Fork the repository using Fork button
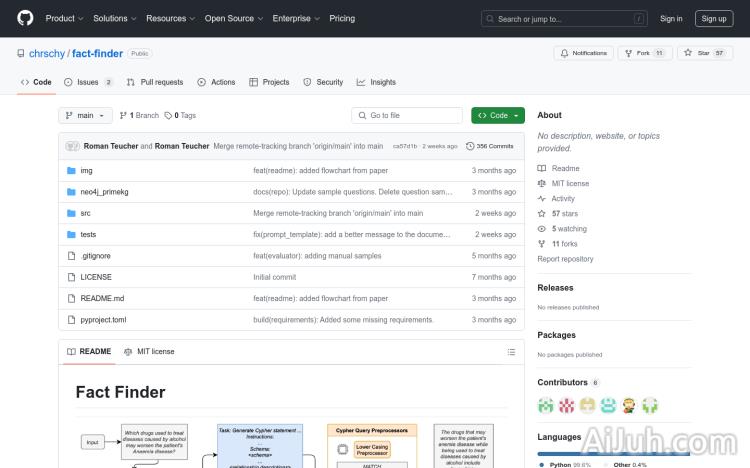 pos(644,53)
